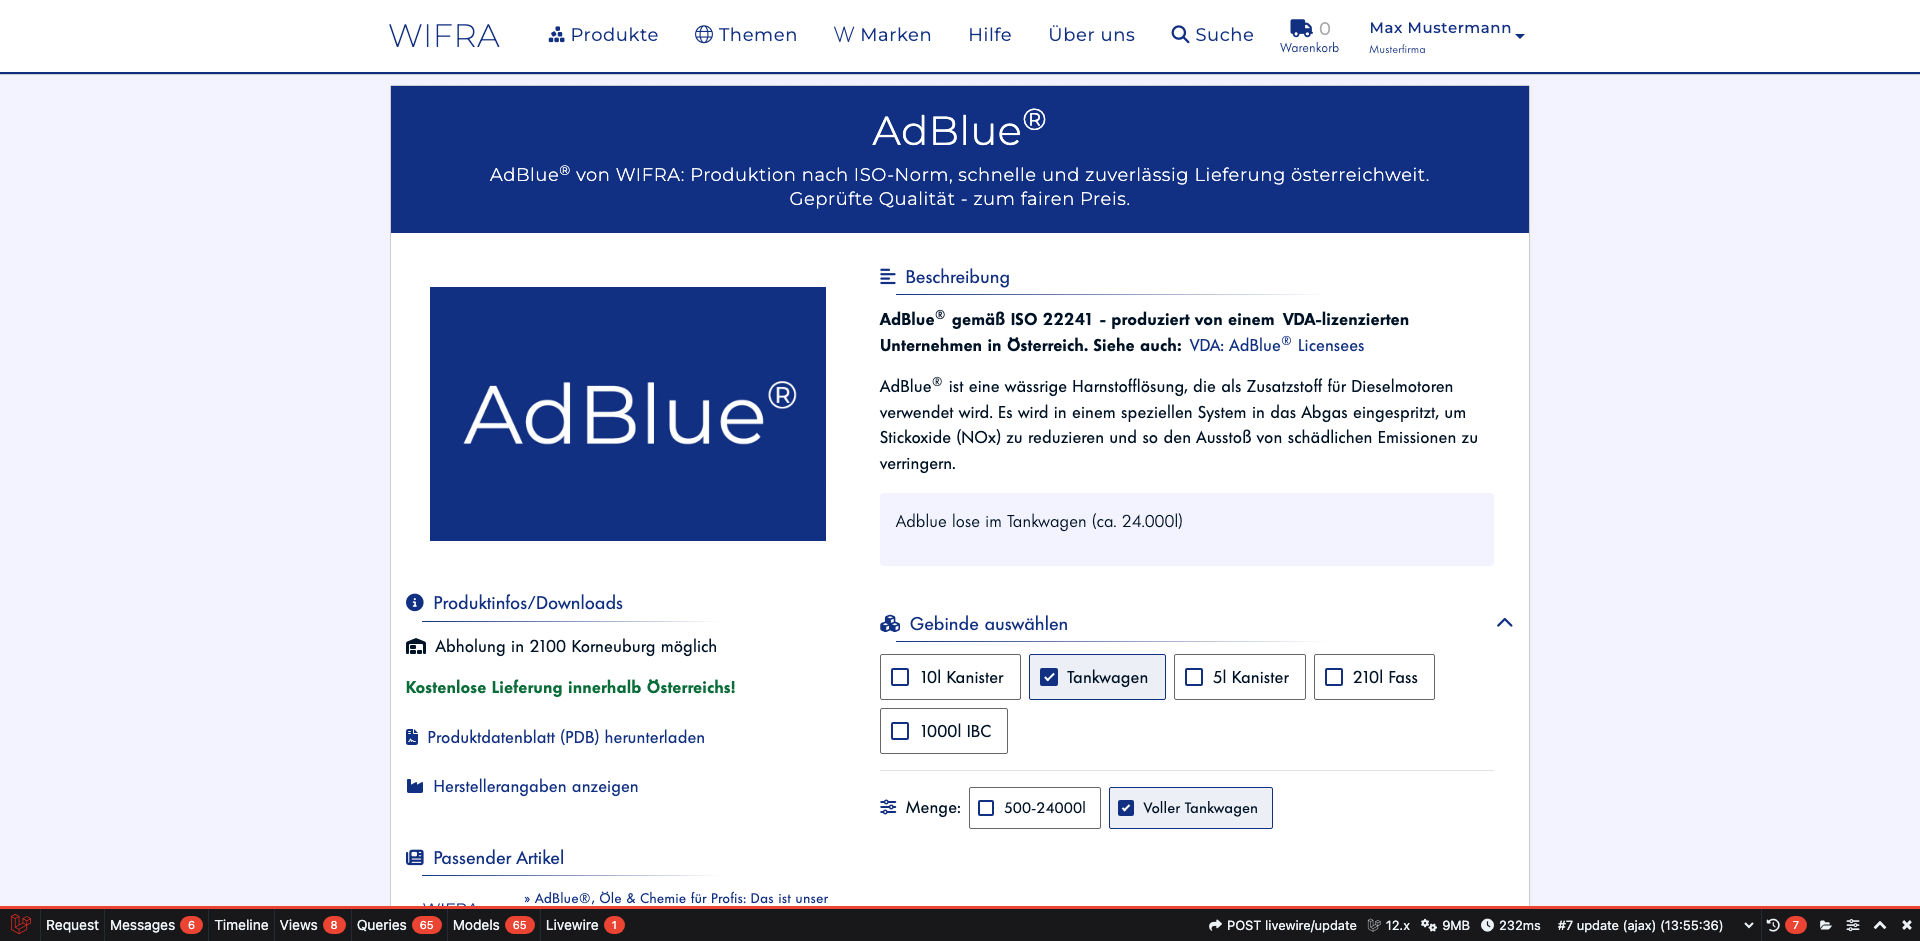The image size is (1920, 941).
Task: Select the 500-24000l quantity checkbox
Action: pos(986,808)
